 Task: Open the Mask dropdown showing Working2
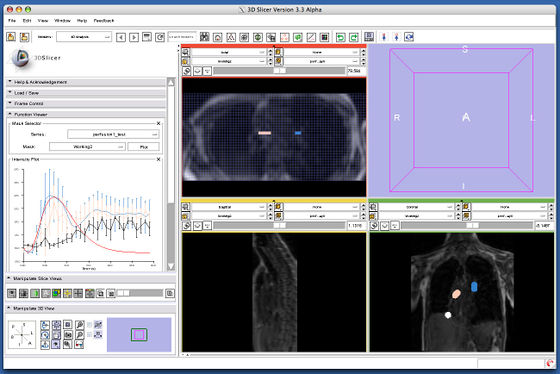point(87,147)
